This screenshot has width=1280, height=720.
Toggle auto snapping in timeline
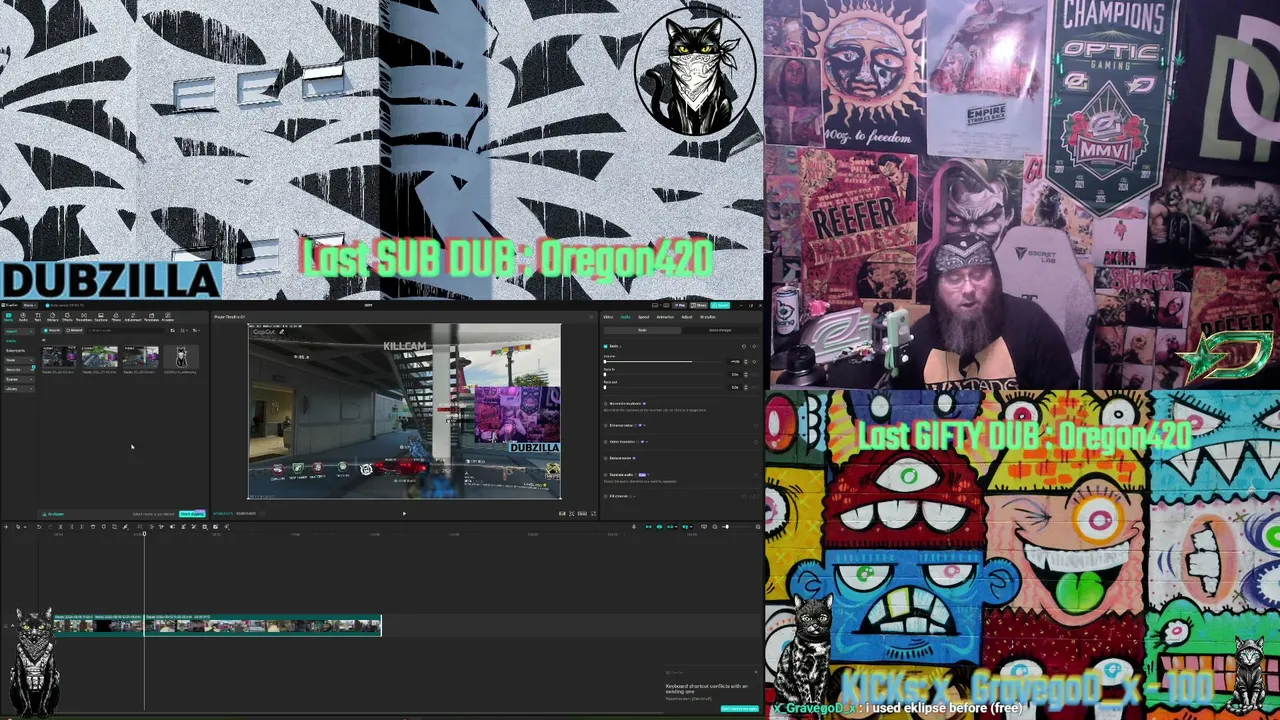click(x=659, y=527)
